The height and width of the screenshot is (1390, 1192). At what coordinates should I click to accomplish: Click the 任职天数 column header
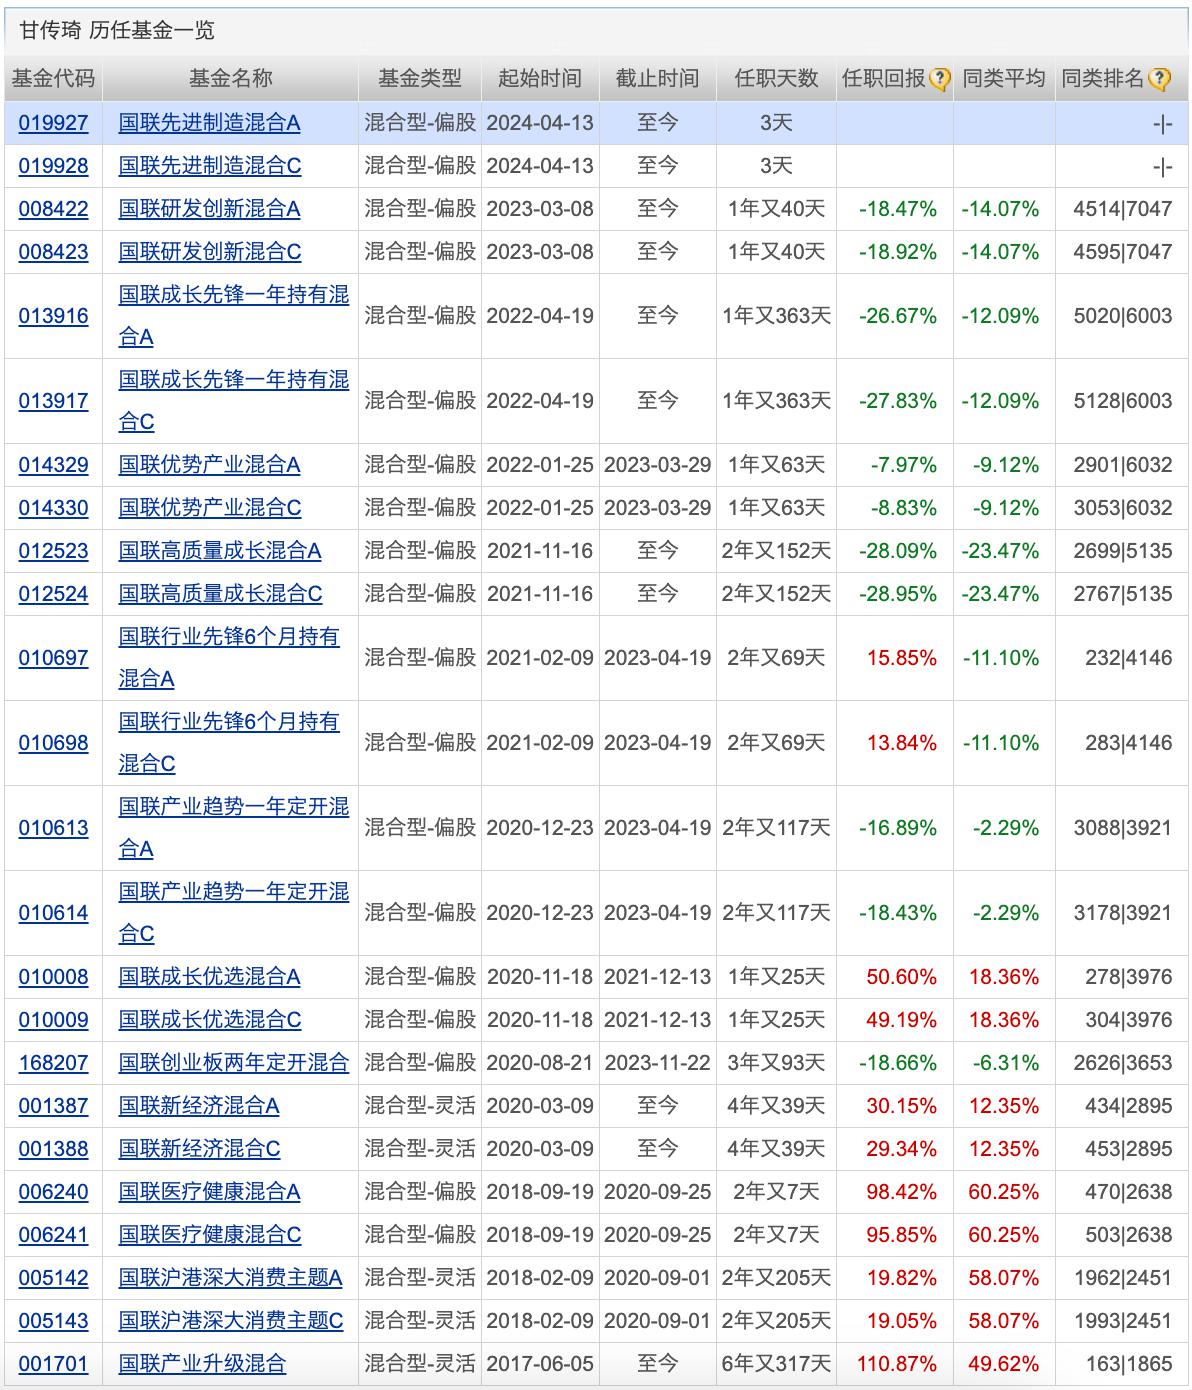[x=775, y=75]
